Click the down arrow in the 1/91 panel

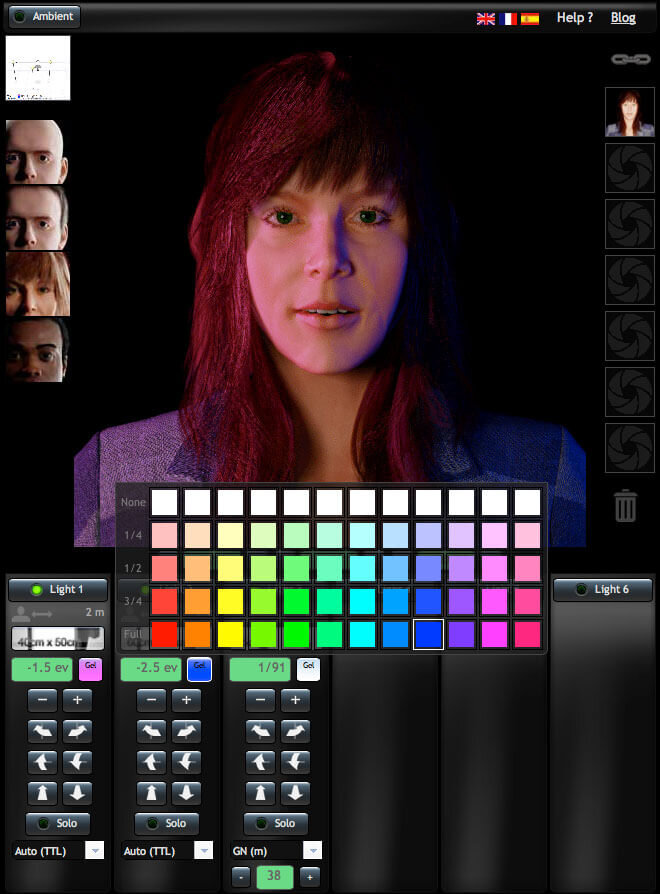click(295, 793)
